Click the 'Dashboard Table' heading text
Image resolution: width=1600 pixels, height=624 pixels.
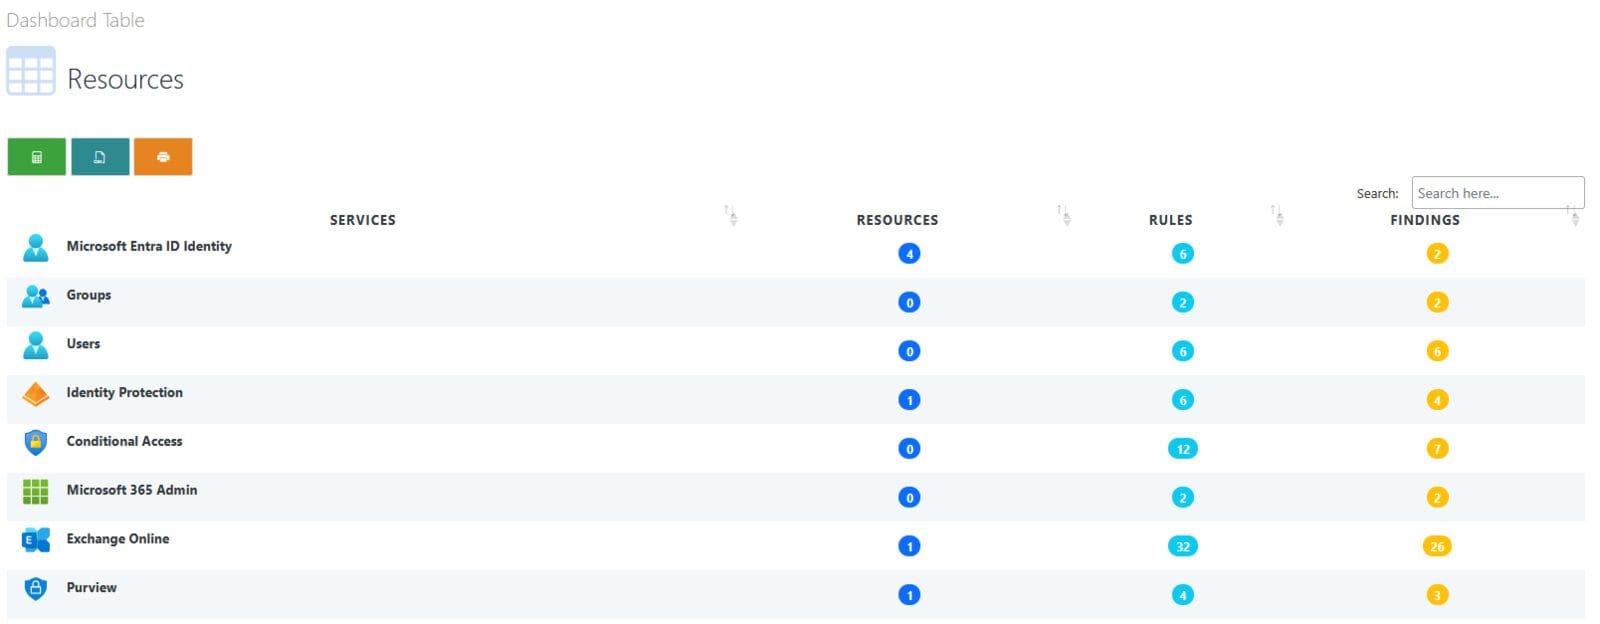click(x=75, y=20)
